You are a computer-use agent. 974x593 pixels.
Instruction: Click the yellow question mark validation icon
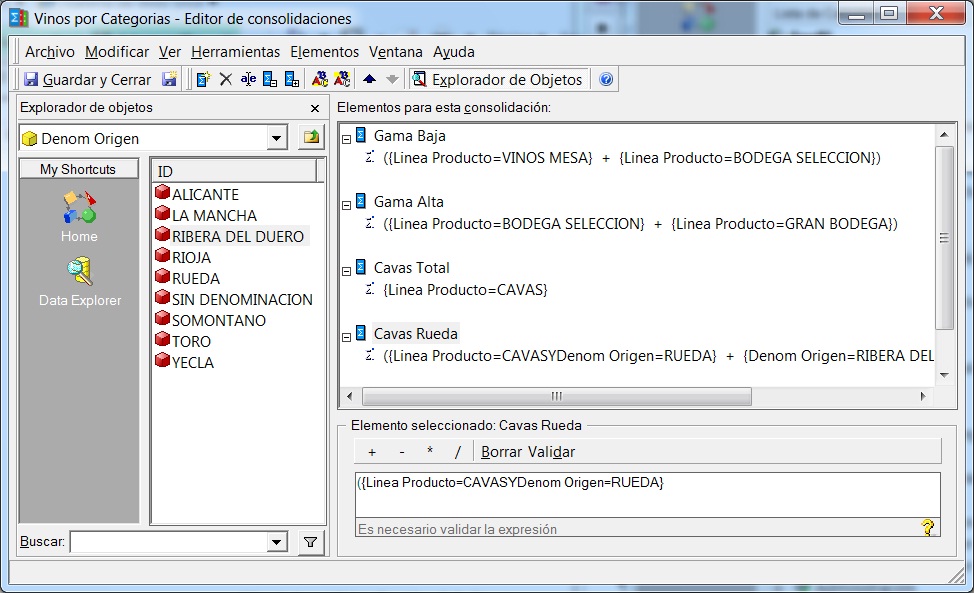tap(927, 527)
